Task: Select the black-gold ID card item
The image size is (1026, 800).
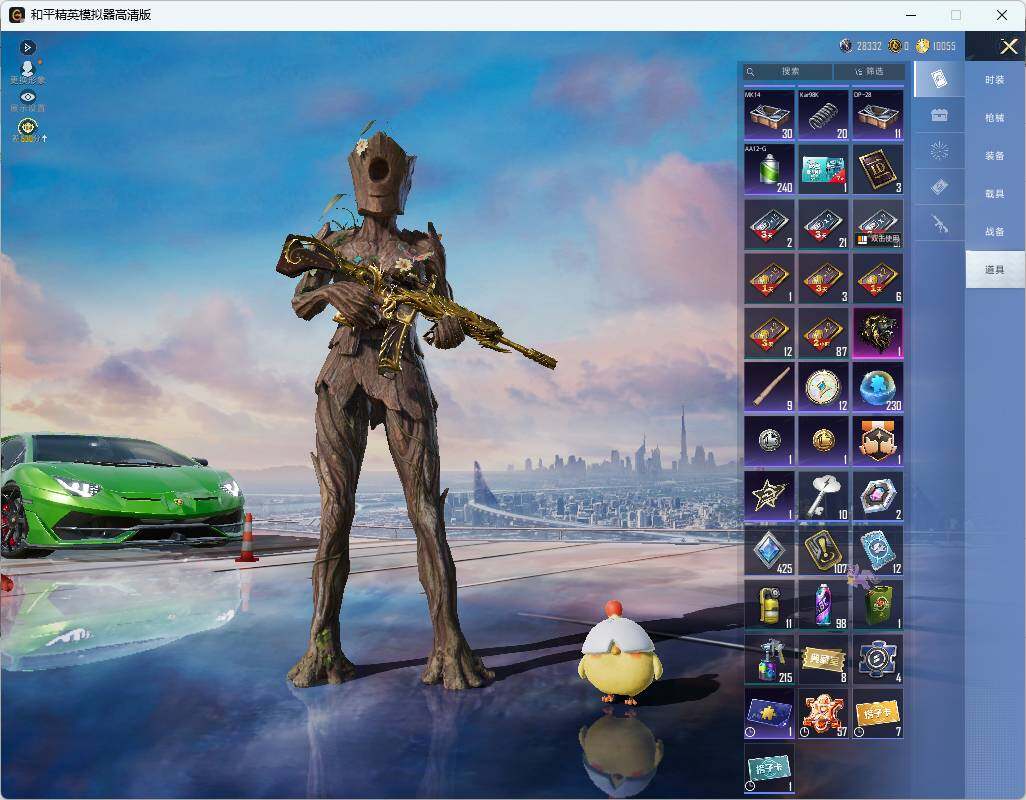Action: click(x=878, y=169)
